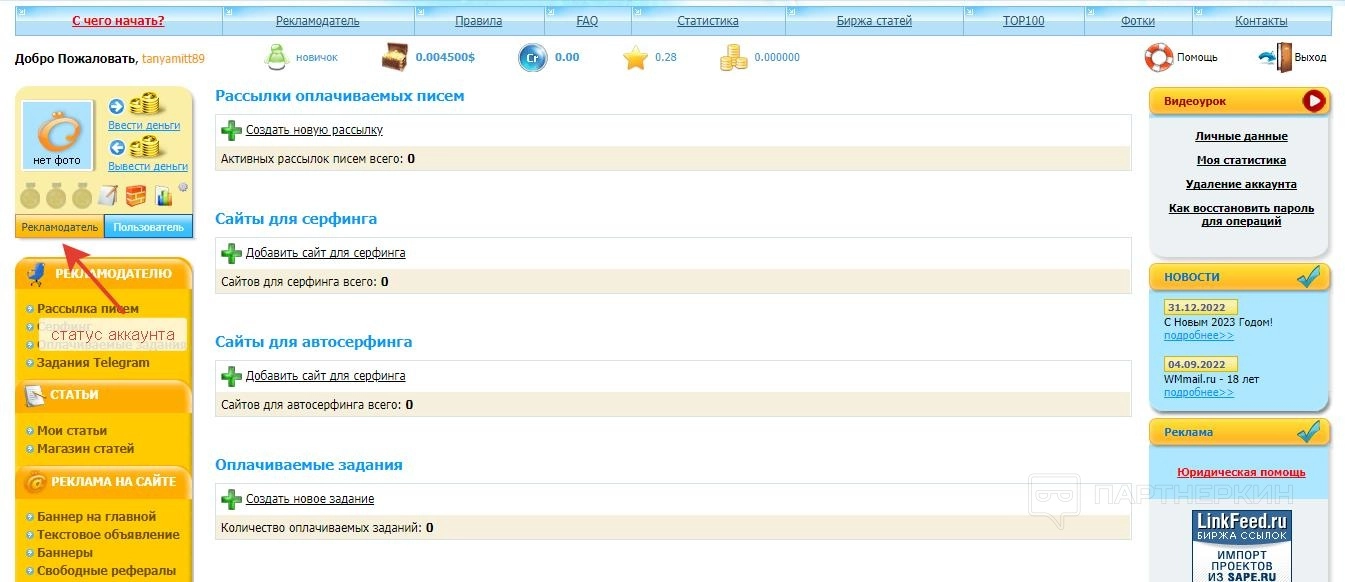Click the gold coin stack icon in header
The height and width of the screenshot is (582, 1345).
[x=734, y=58]
